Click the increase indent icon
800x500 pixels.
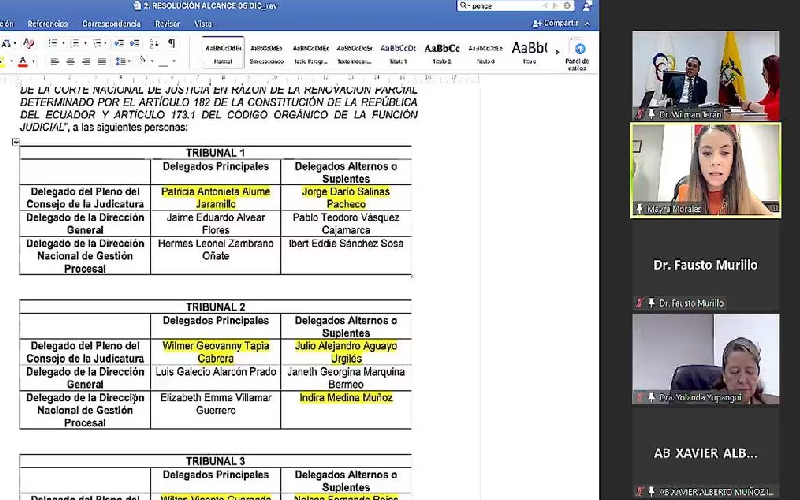[x=134, y=43]
